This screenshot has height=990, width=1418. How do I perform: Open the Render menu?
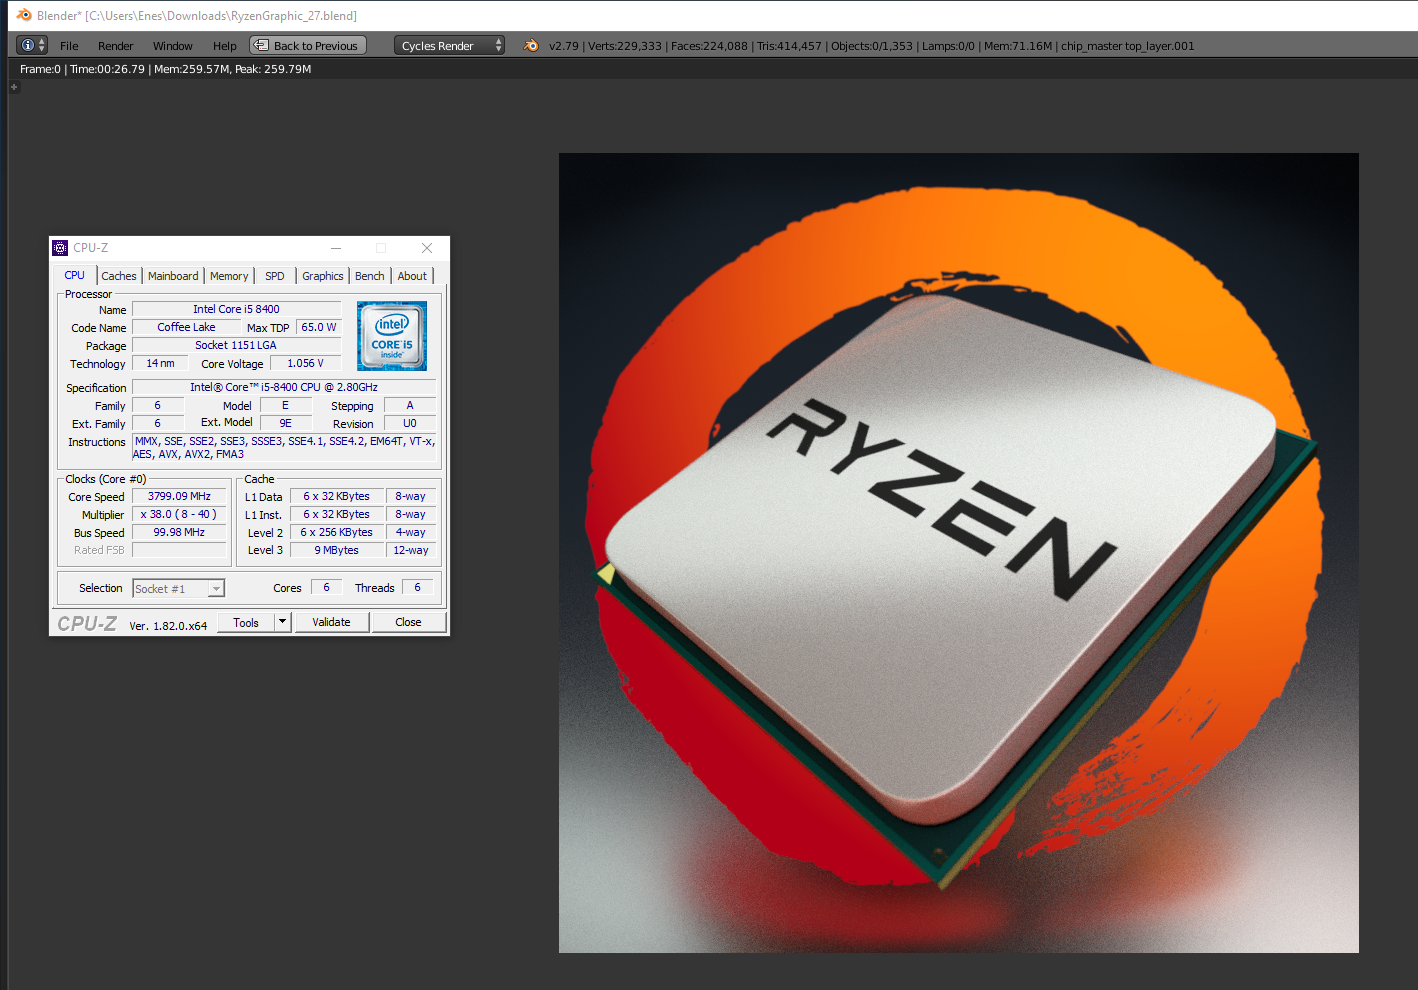click(x=115, y=46)
